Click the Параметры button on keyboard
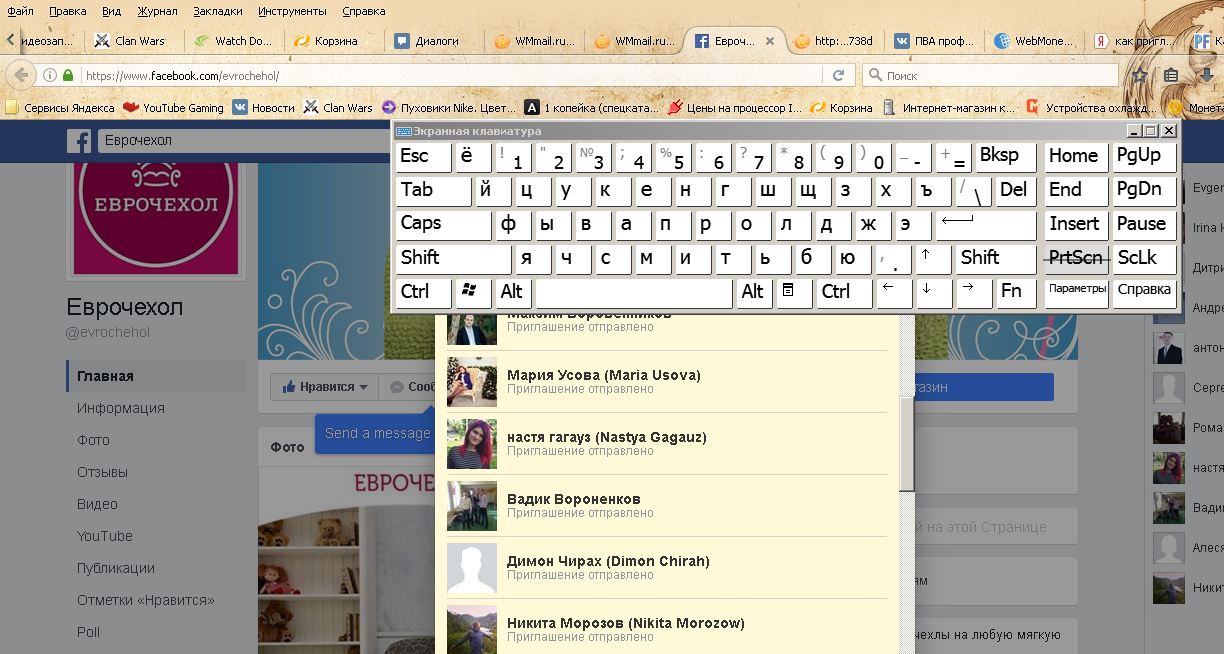This screenshot has width=1224, height=654. coord(1077,292)
